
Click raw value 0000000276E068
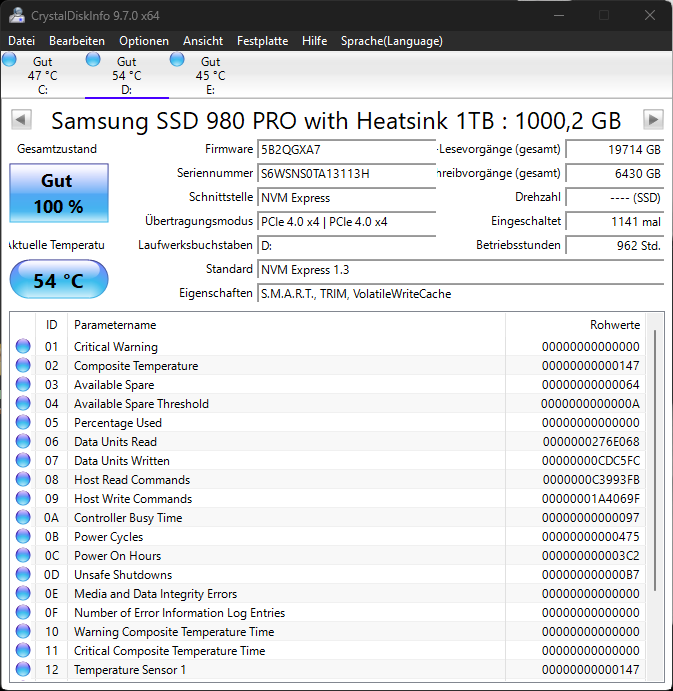click(591, 442)
